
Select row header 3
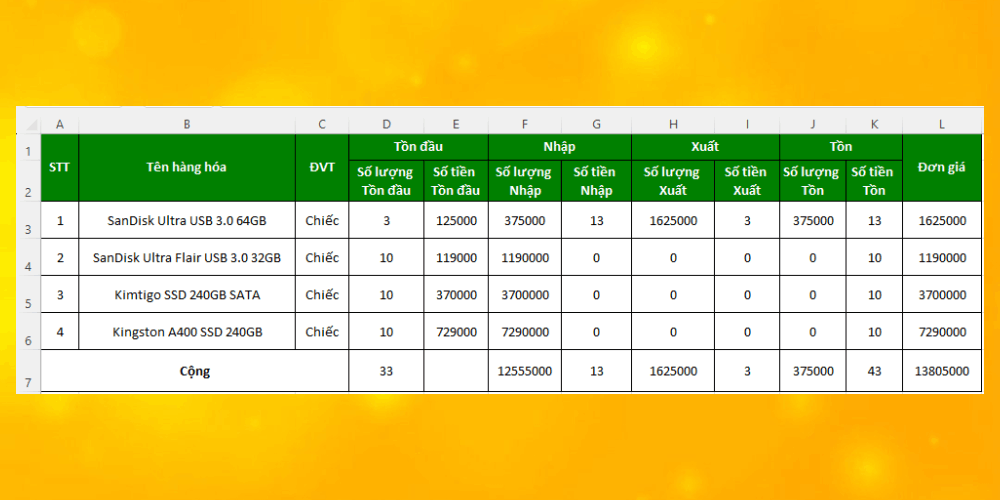click(28, 221)
